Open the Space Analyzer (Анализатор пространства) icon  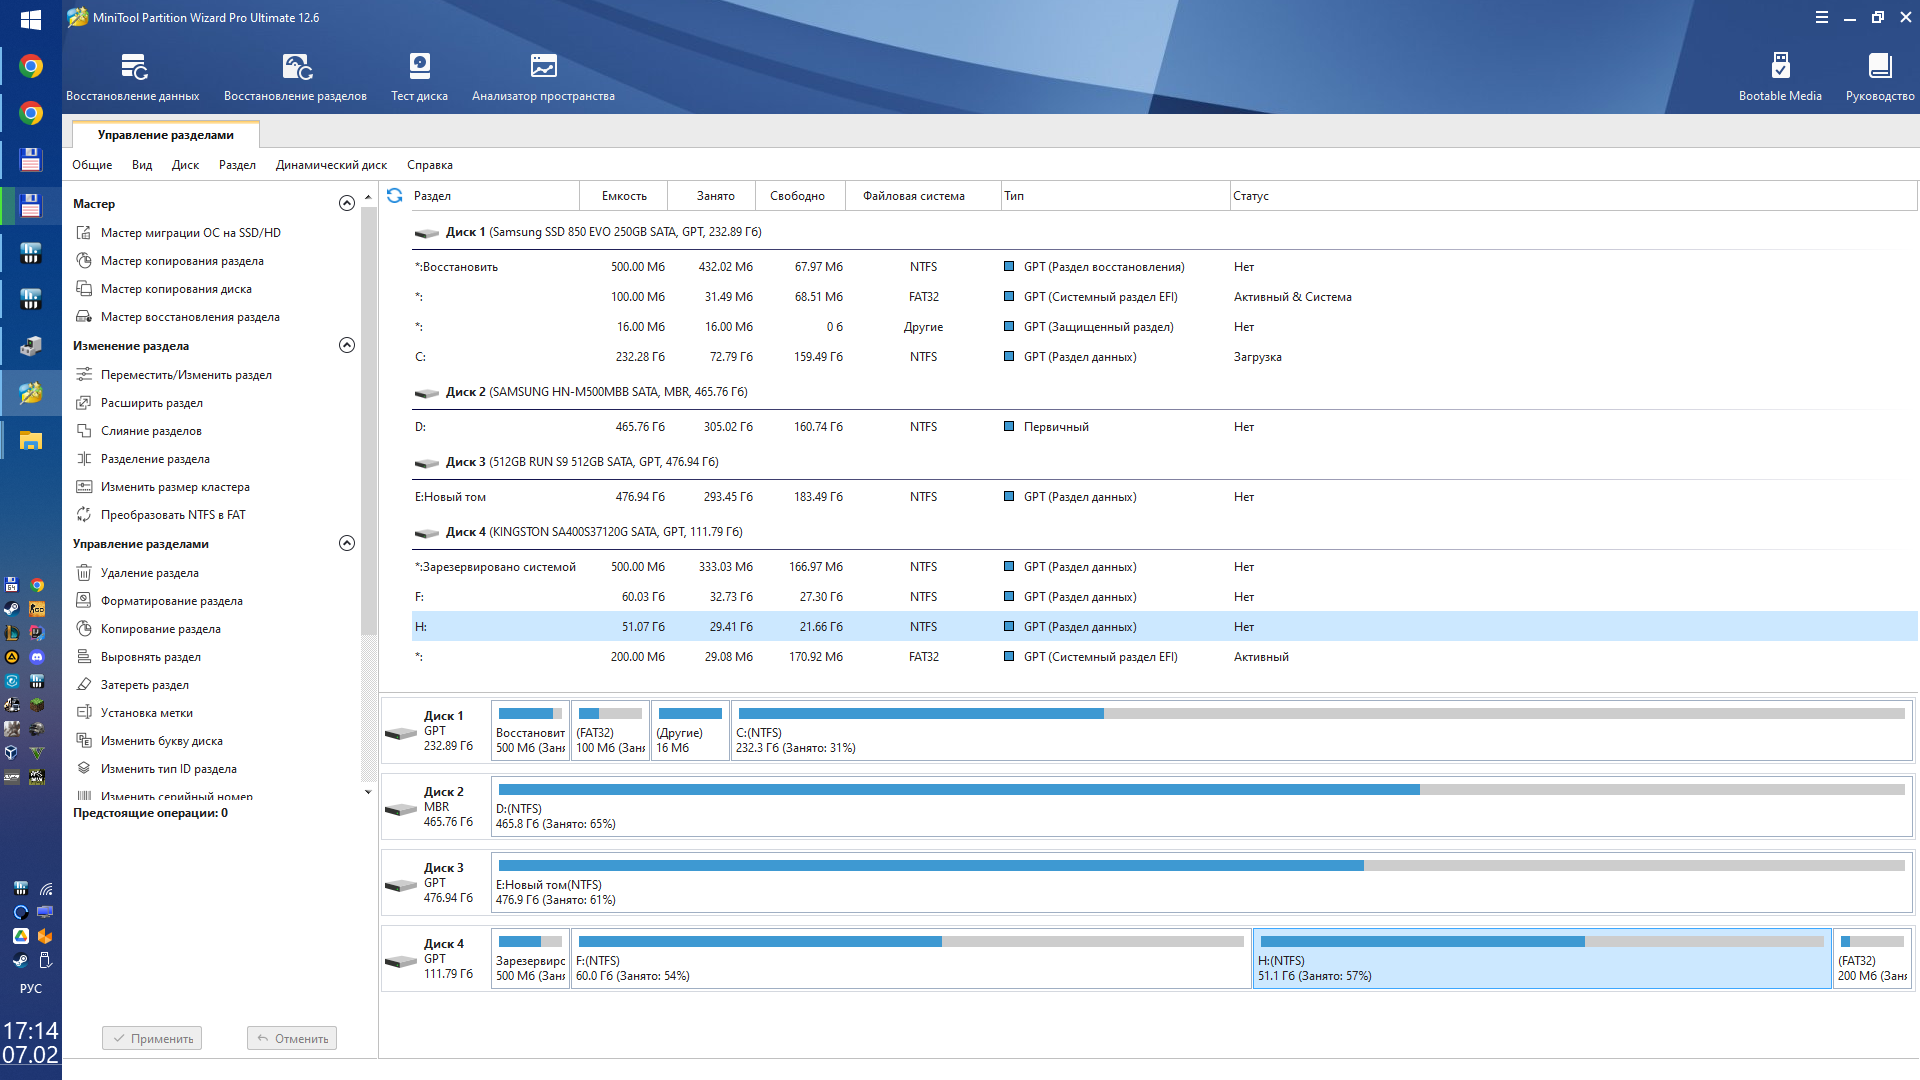pyautogui.click(x=543, y=67)
